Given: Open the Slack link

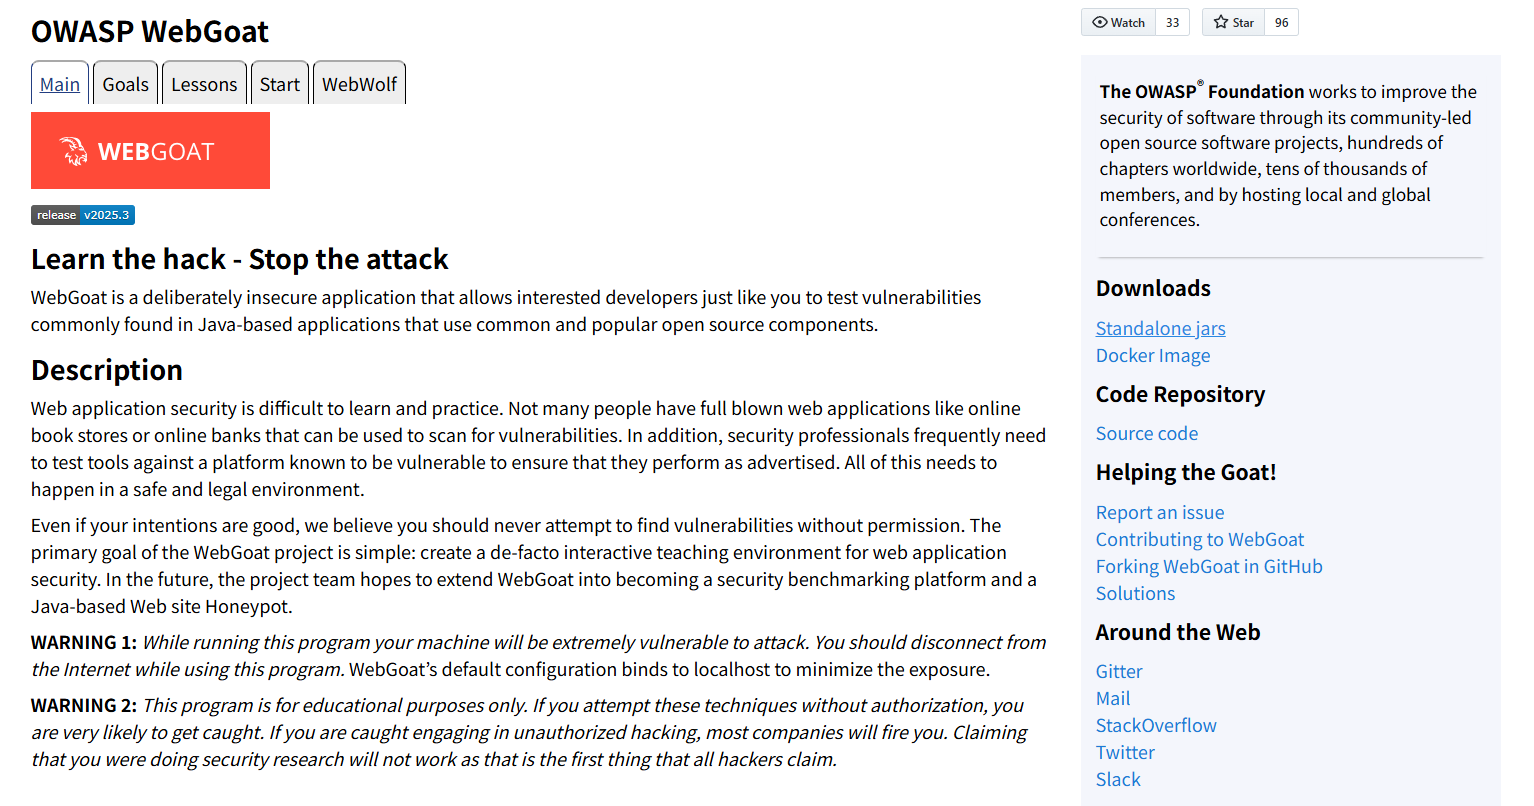Looking at the screenshot, I should 1118,779.
